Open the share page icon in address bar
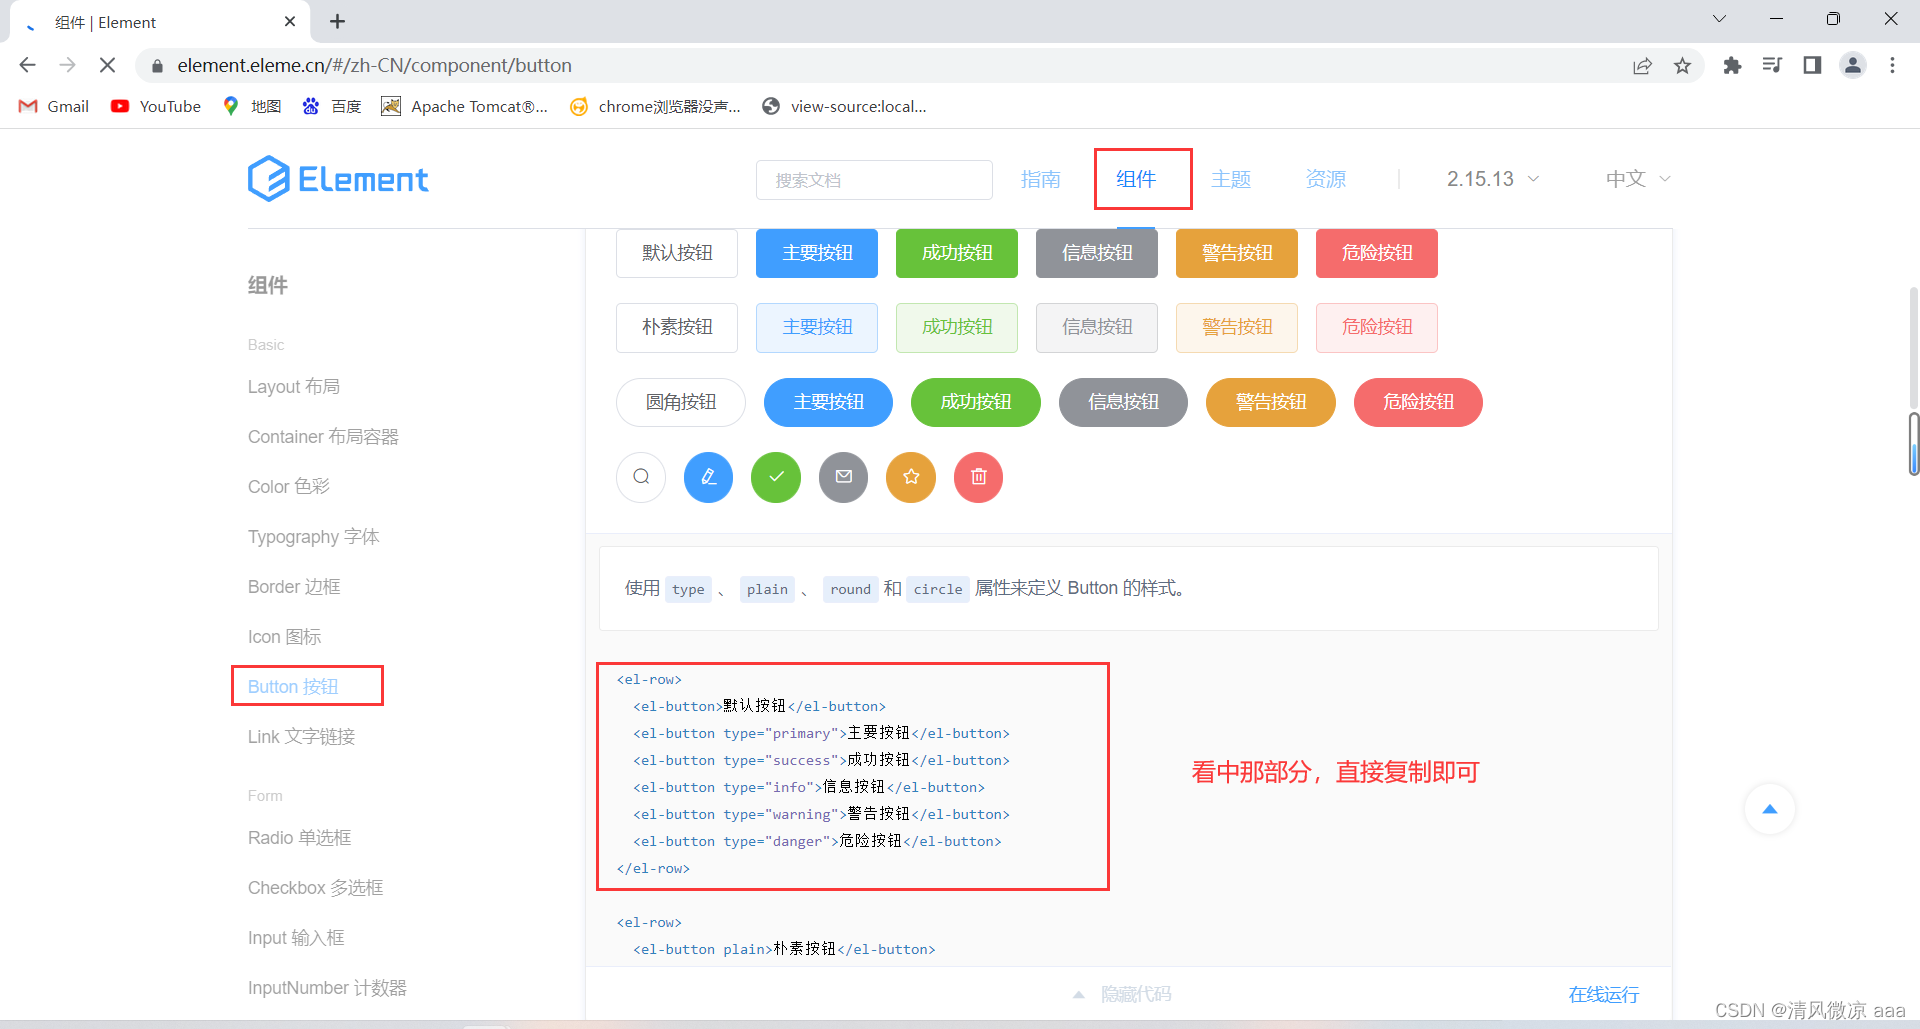Image resolution: width=1920 pixels, height=1029 pixels. click(1642, 65)
